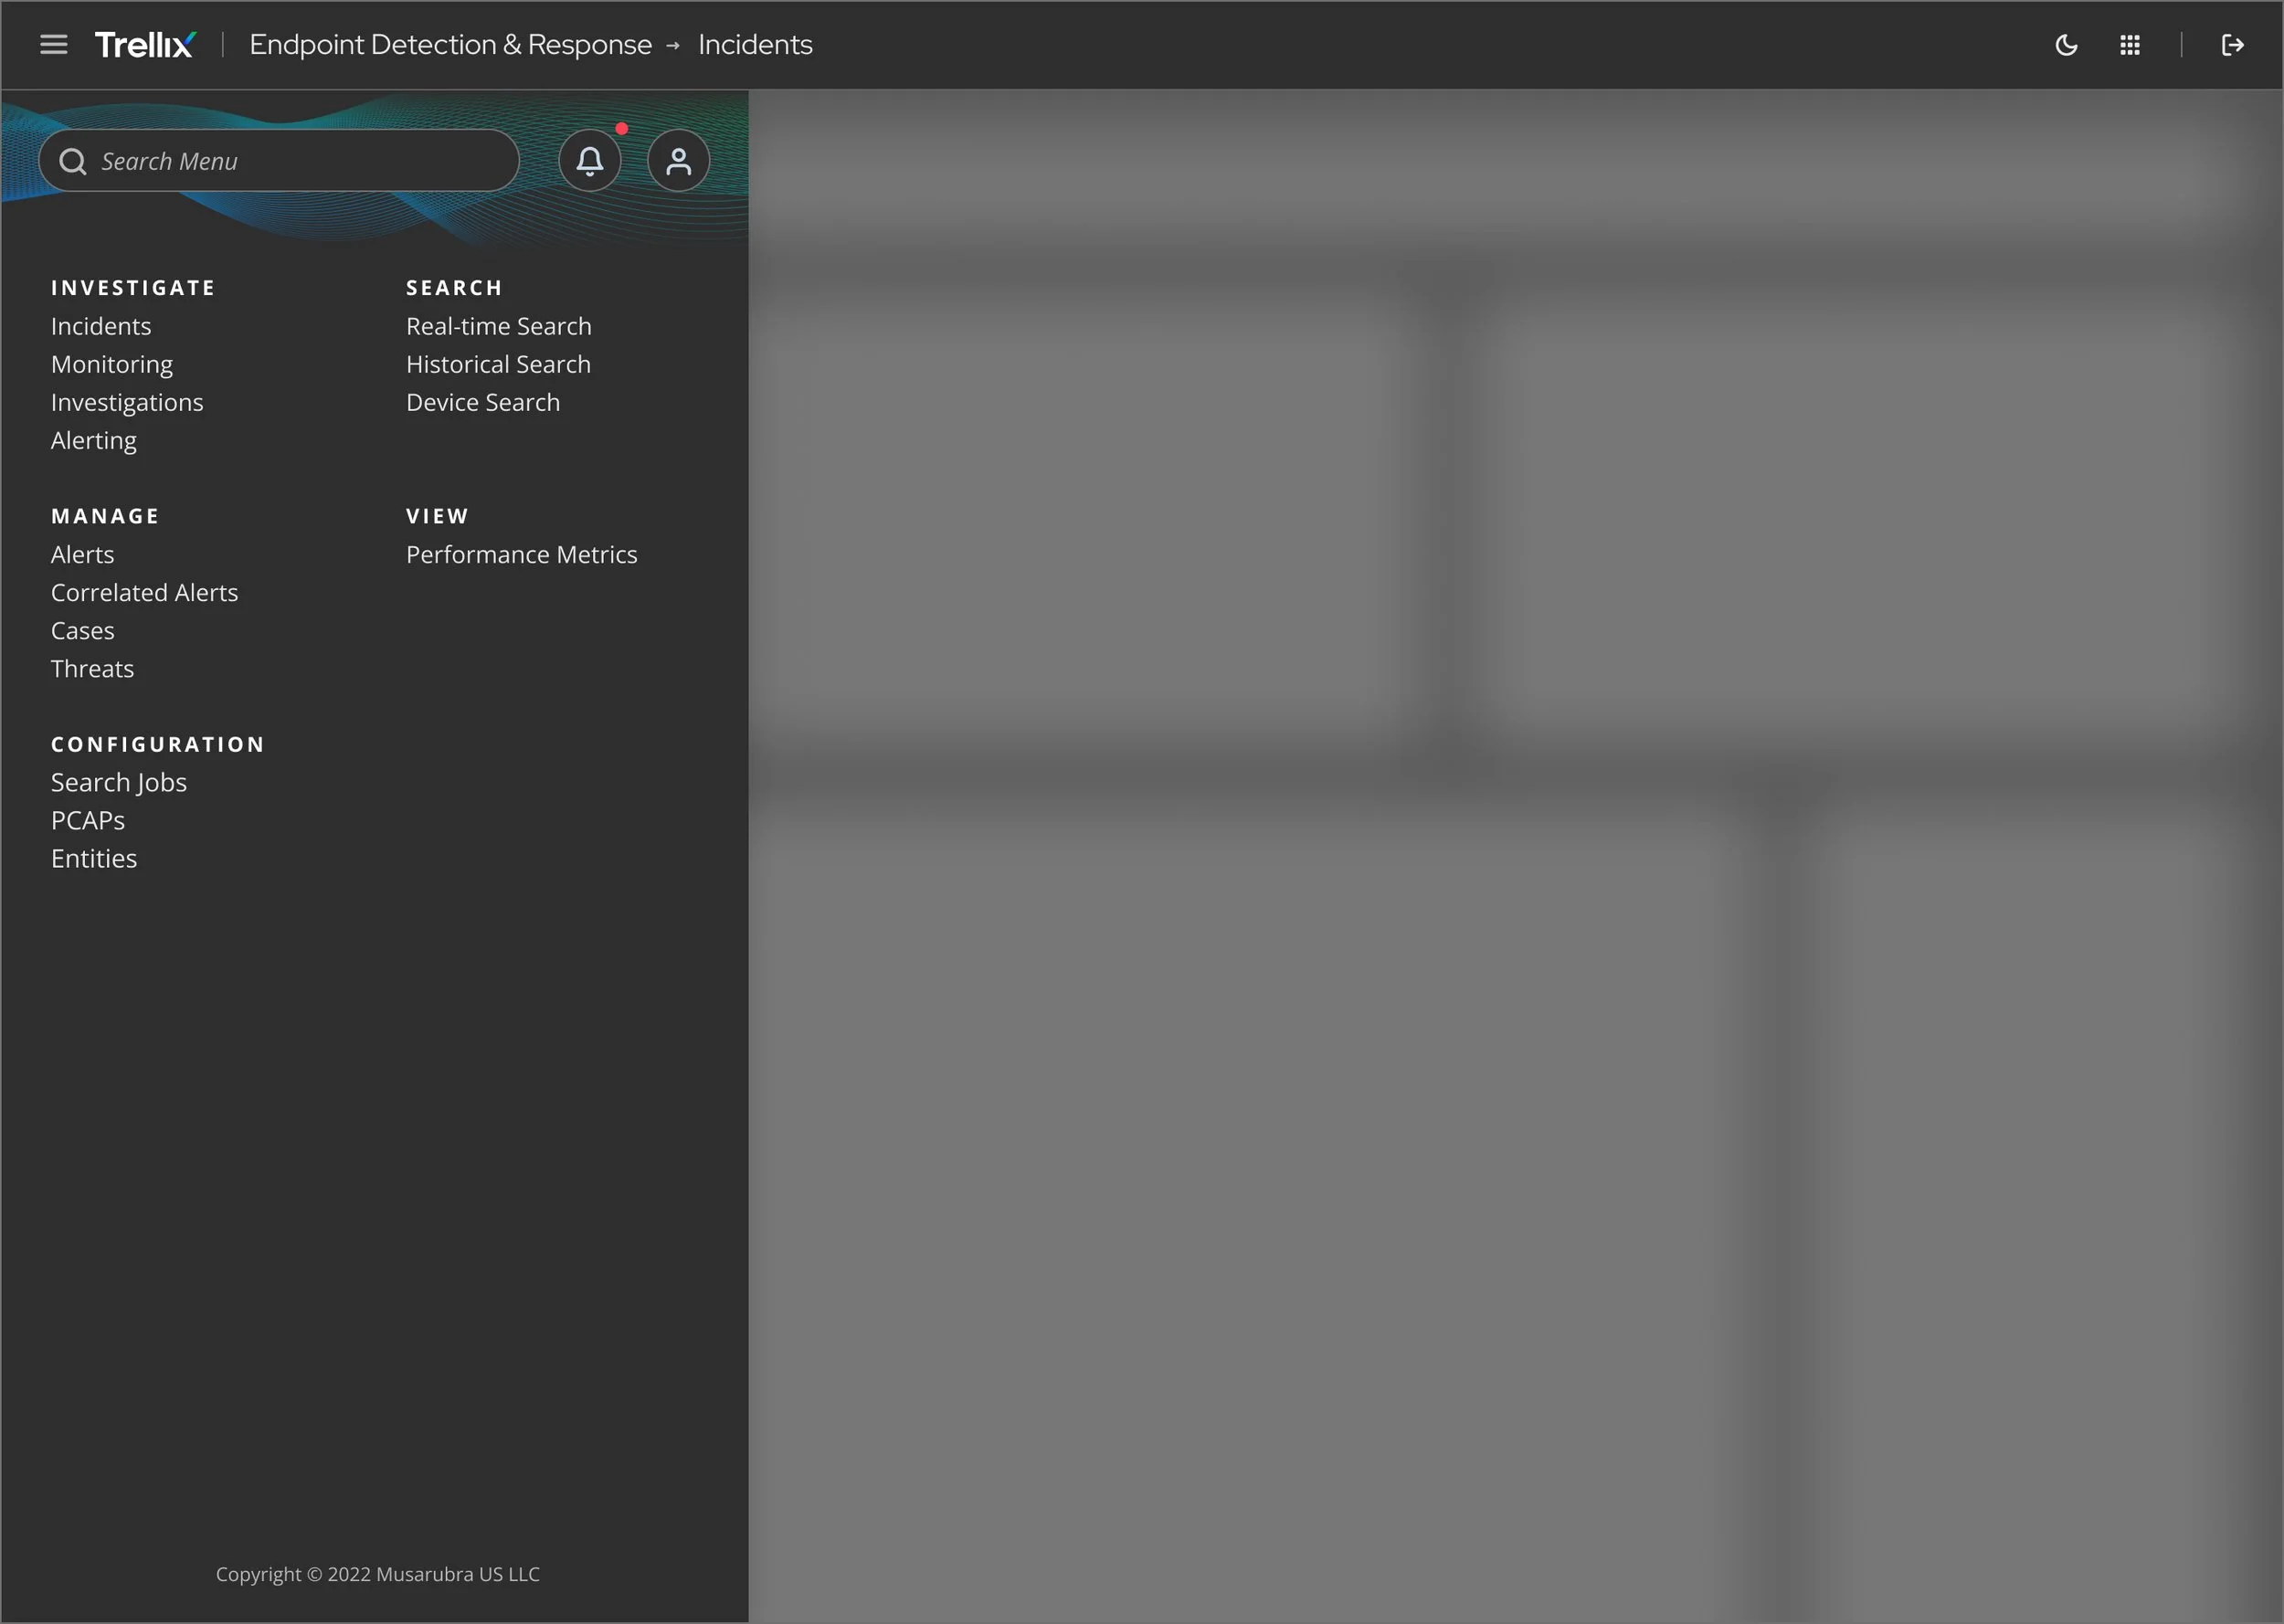Open Incidents under Investigate
Screen dimensions: 2284x1624
(100, 325)
